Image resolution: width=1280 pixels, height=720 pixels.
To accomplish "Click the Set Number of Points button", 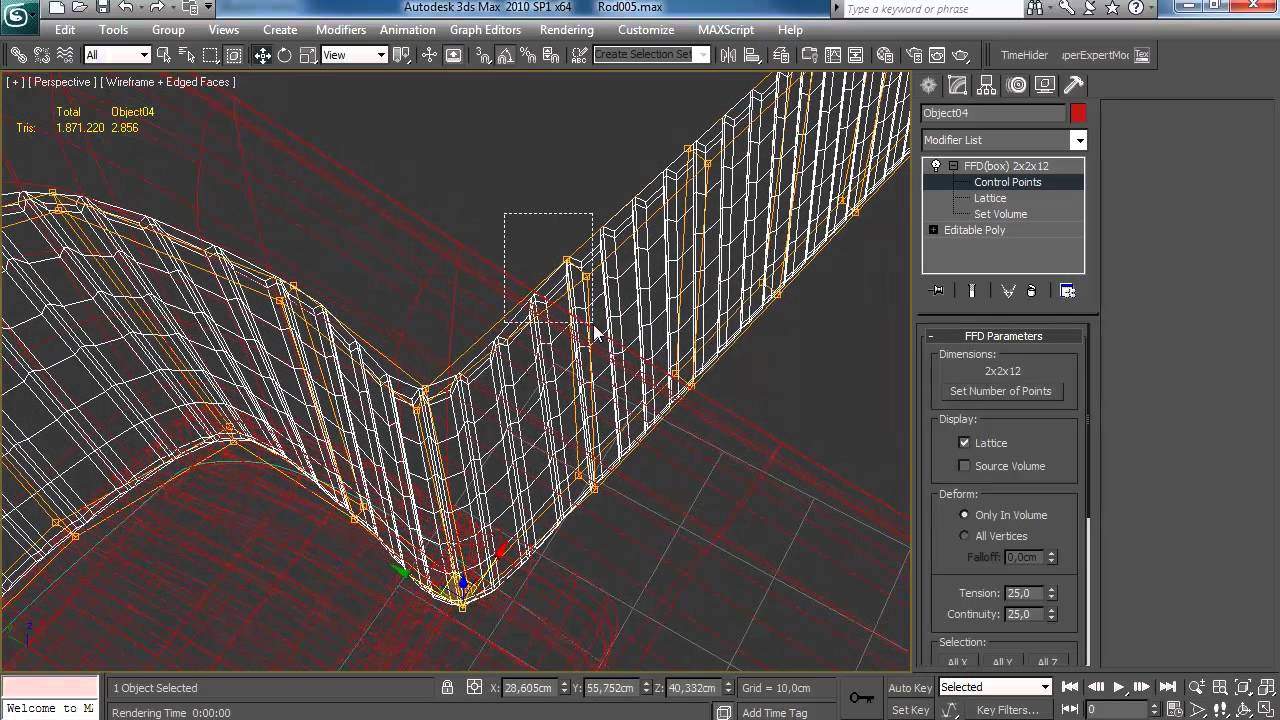I will tap(1001, 391).
